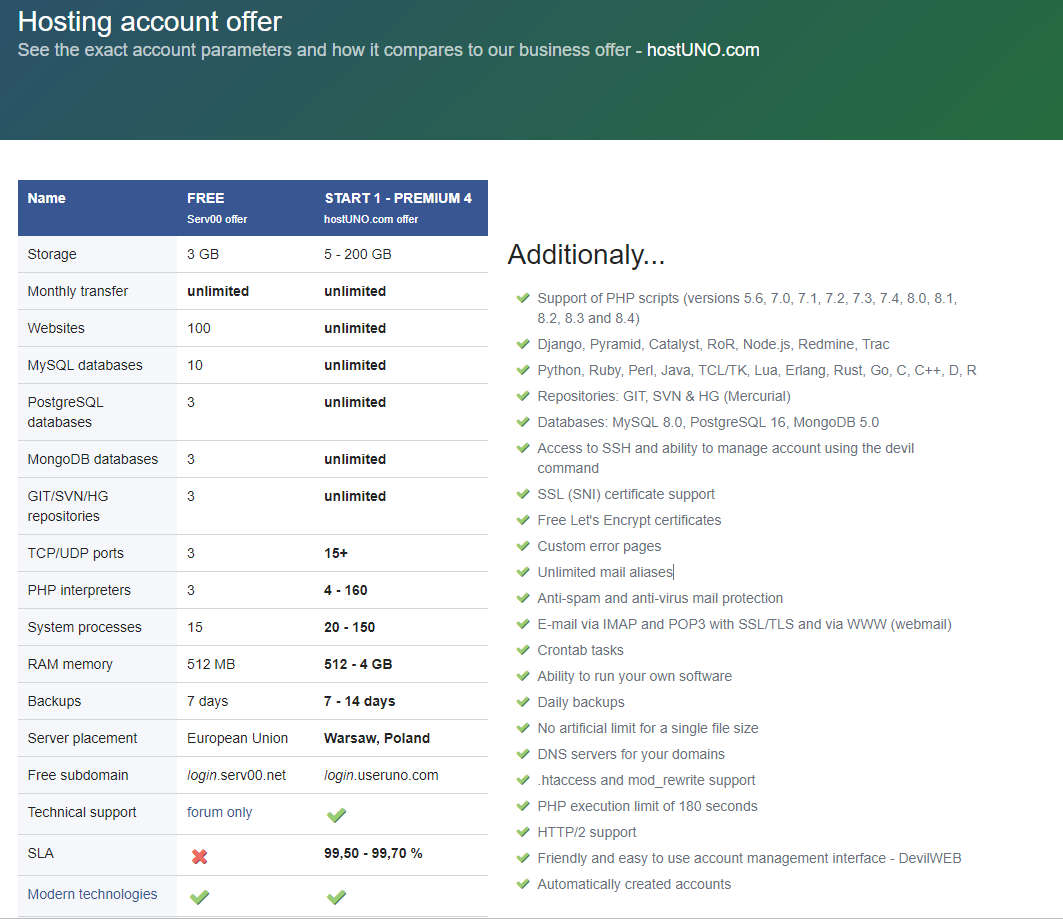Select the 7 - 14 days backups value
The width and height of the screenshot is (1063, 919).
point(359,701)
